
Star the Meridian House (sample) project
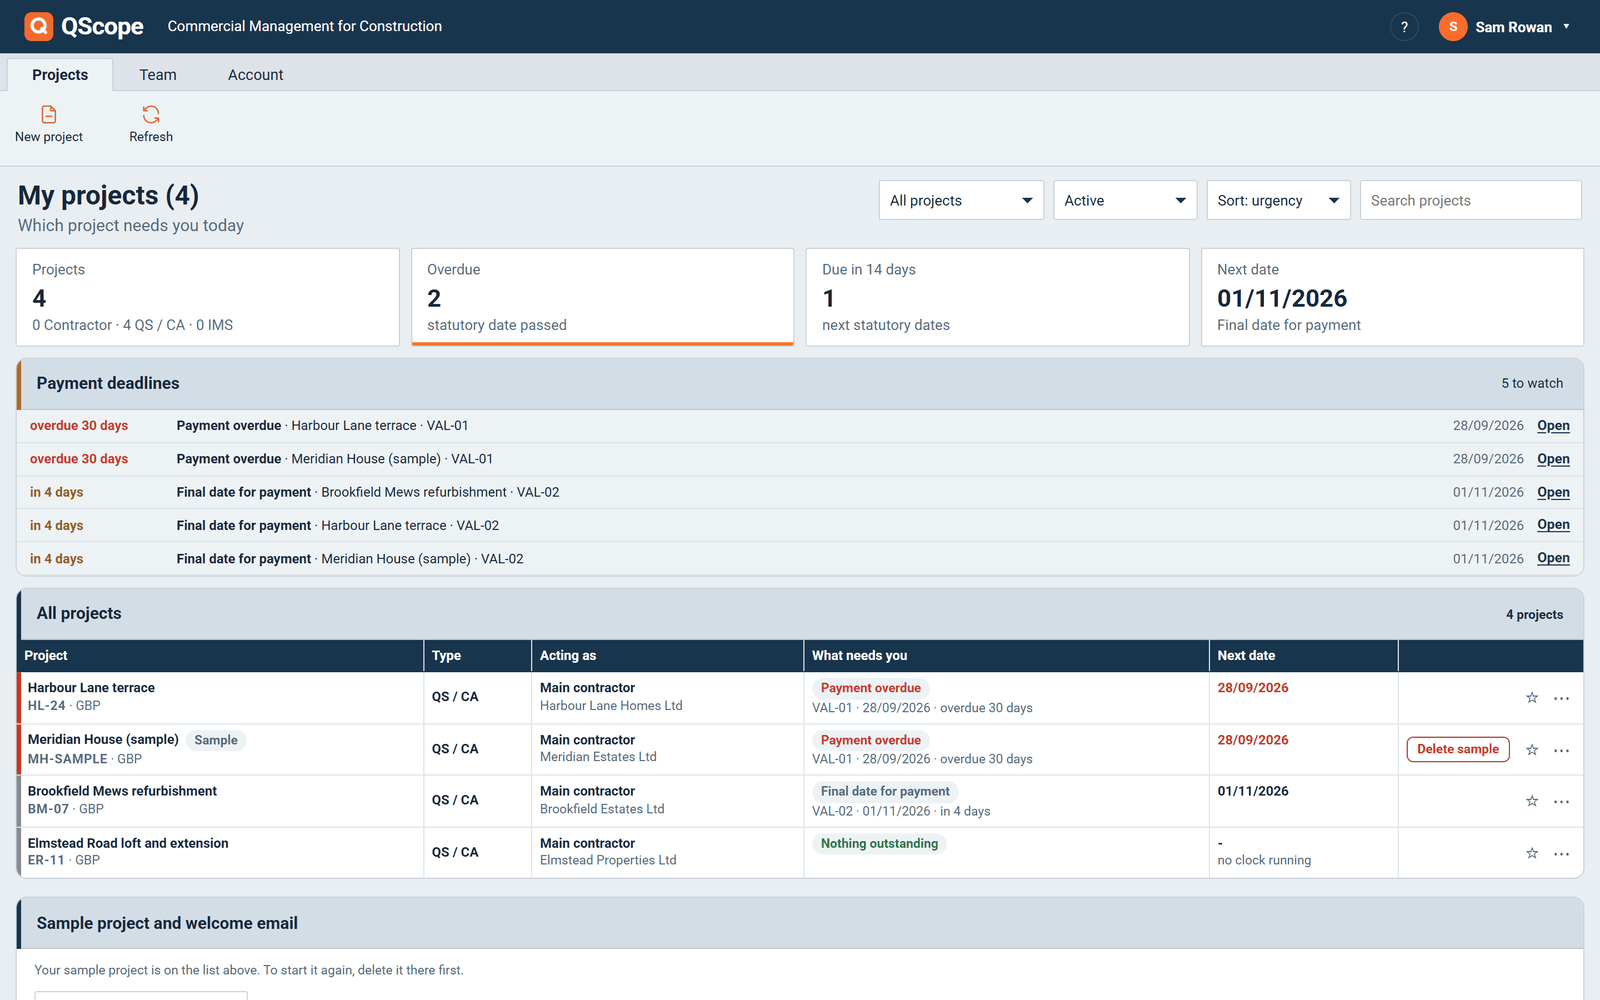click(1532, 750)
